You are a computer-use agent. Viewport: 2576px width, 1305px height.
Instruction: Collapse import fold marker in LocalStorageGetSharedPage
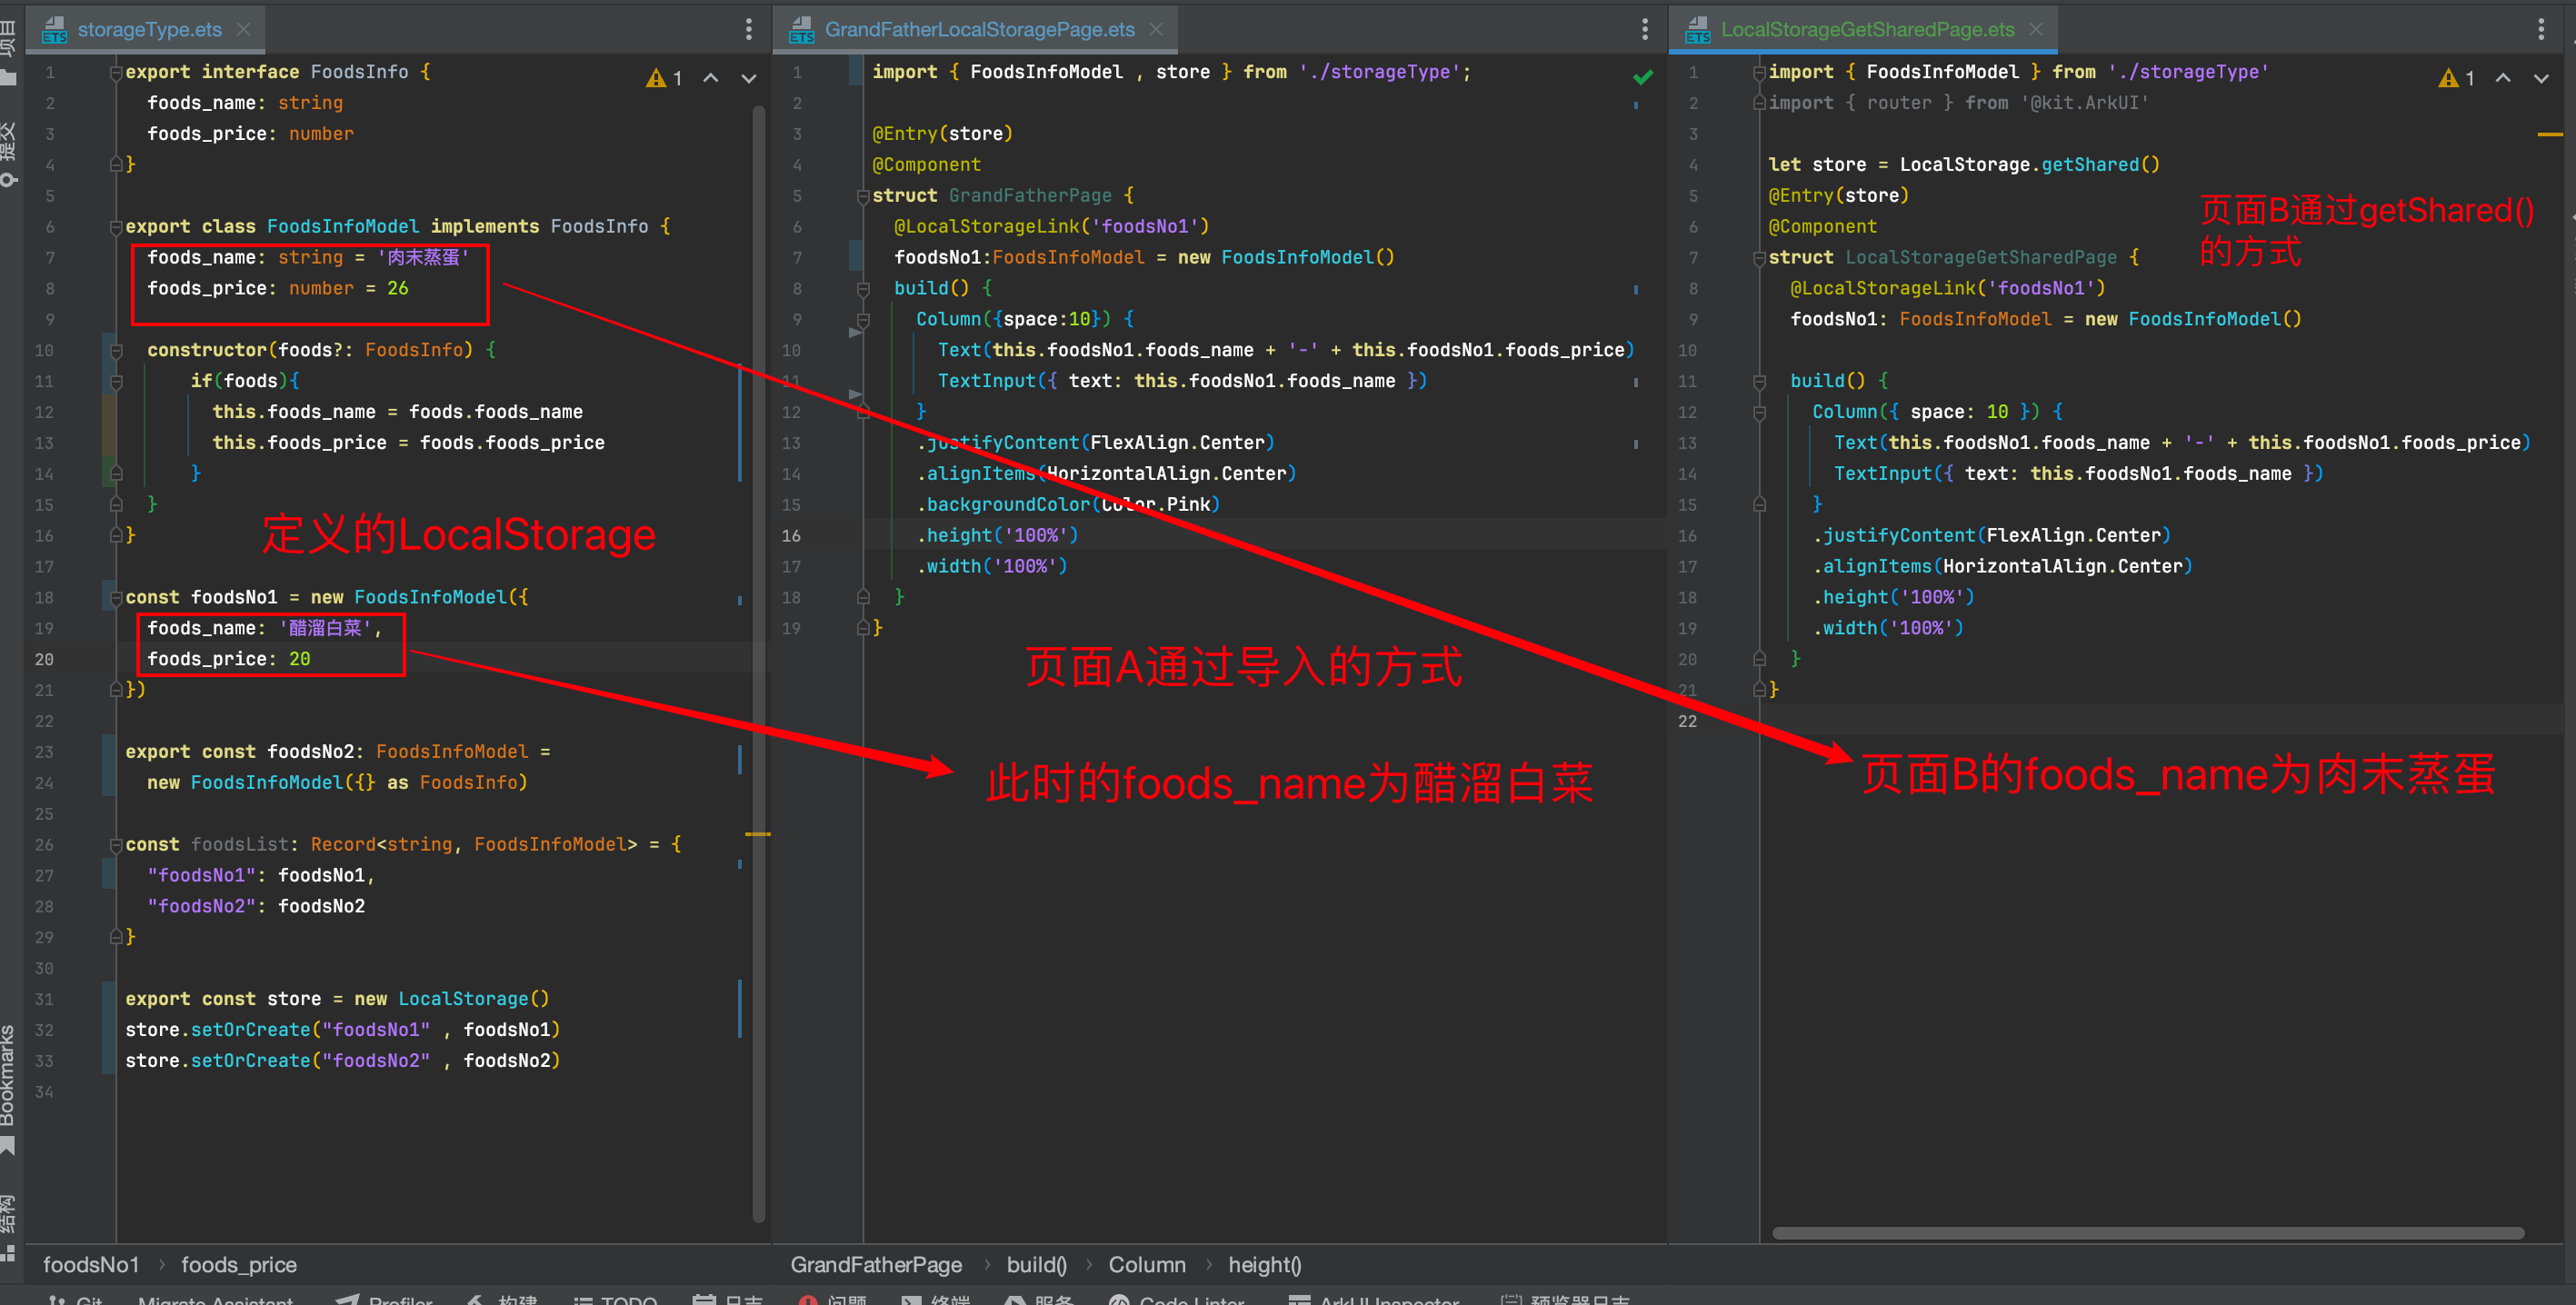pyautogui.click(x=1759, y=72)
